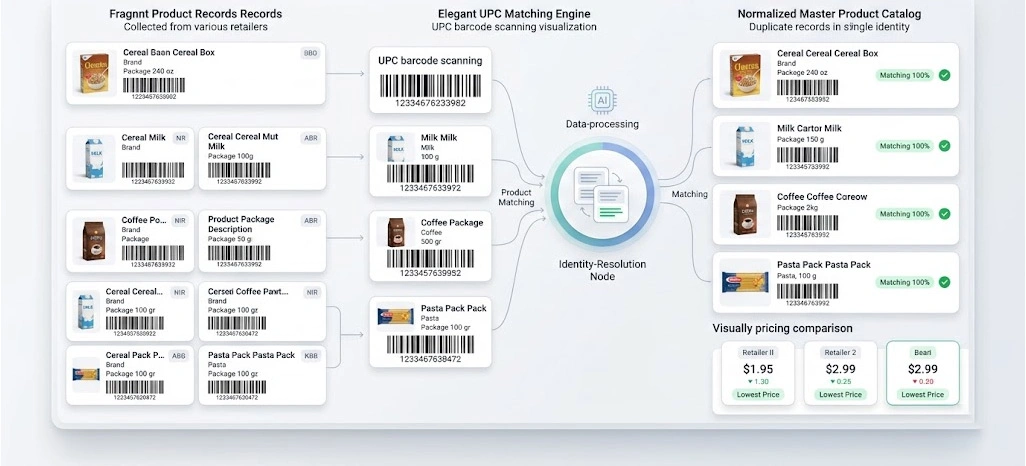This screenshot has height=466, width=1026.
Task: Click the green check on Coffee Coffee Coreow
Action: [x=944, y=214]
